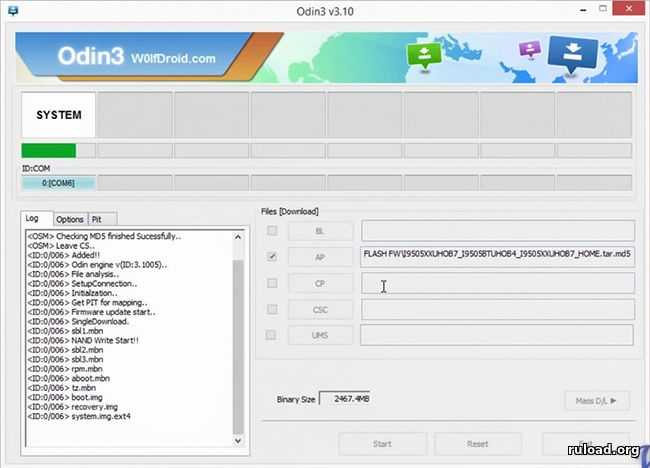
Task: Open the Pit tab
Action: 103,219
